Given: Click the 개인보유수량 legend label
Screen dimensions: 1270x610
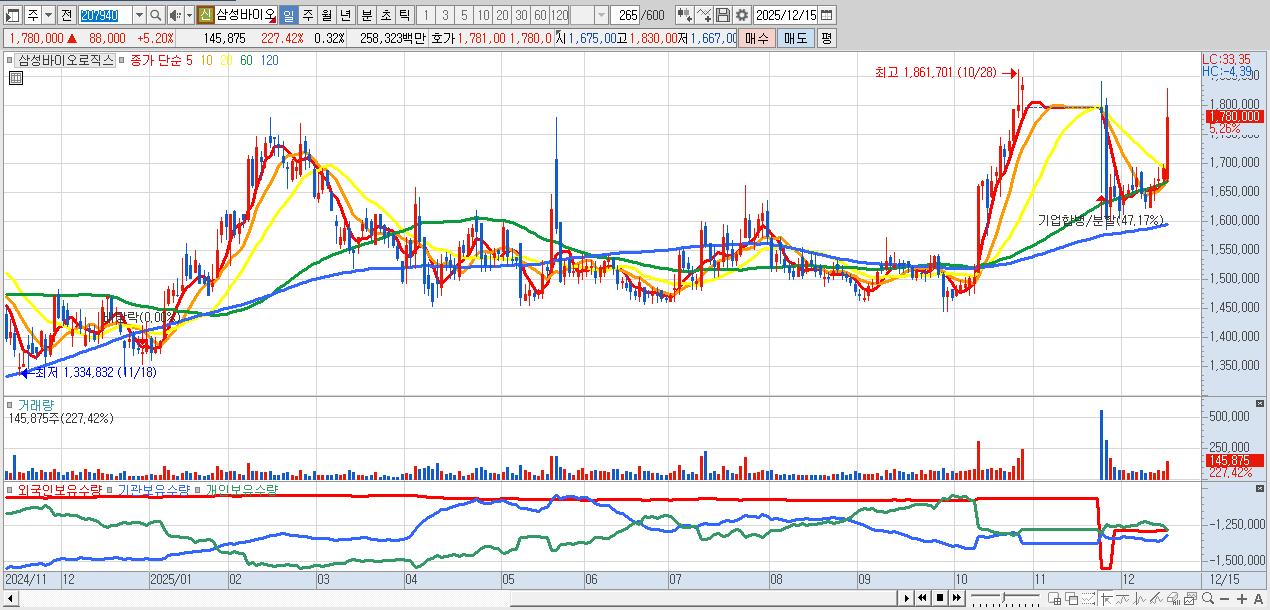Looking at the screenshot, I should [243, 490].
